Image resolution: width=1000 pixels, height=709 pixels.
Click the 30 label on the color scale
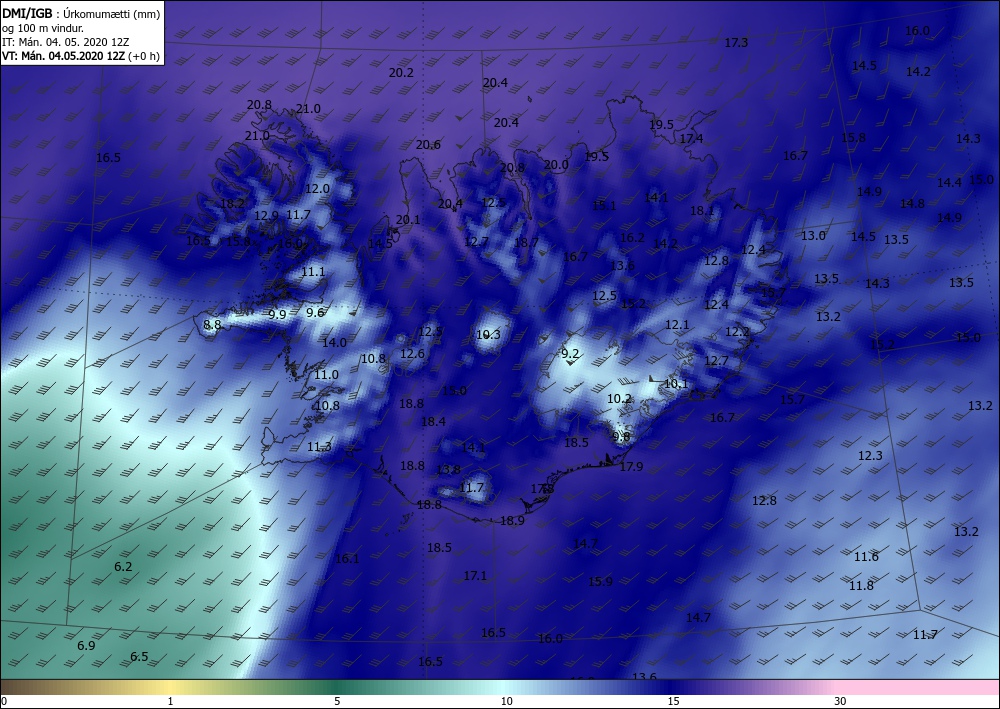point(840,701)
